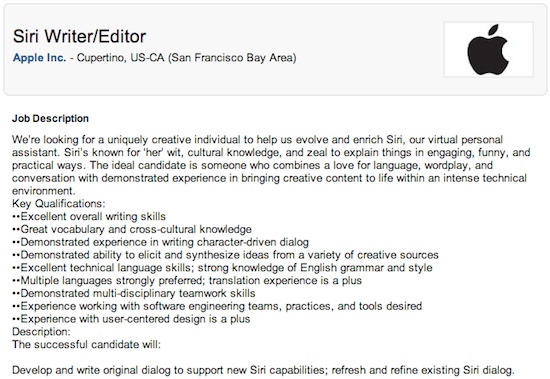Screen dimensions: 550x379
Task: Click the Cupertino, US-CA location text
Action: coord(121,58)
